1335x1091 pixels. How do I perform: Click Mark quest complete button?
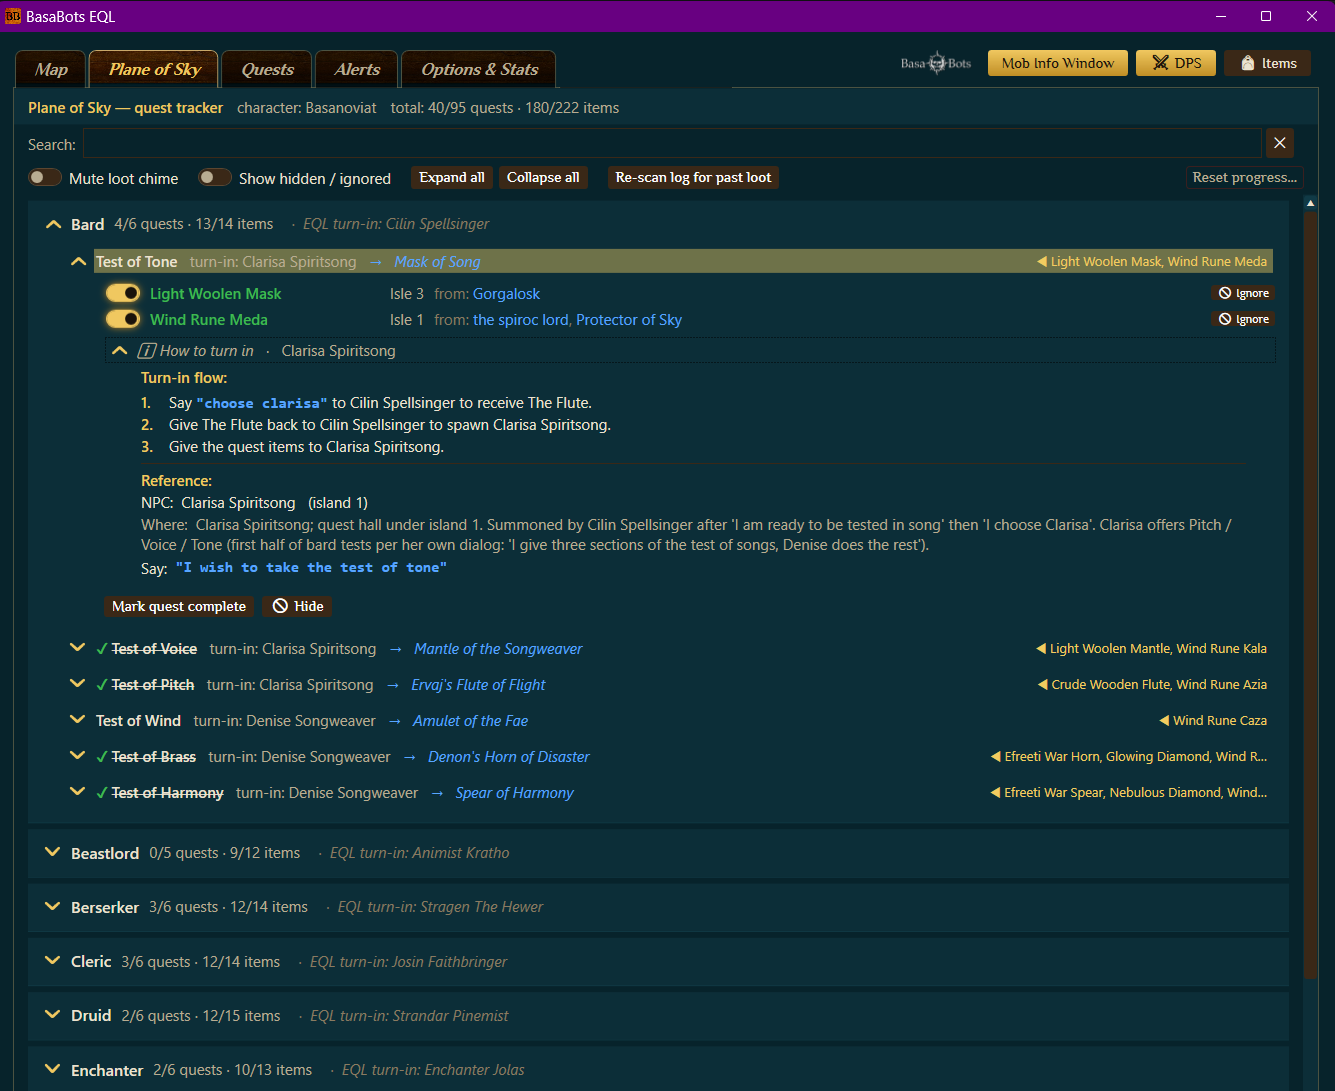tap(179, 606)
